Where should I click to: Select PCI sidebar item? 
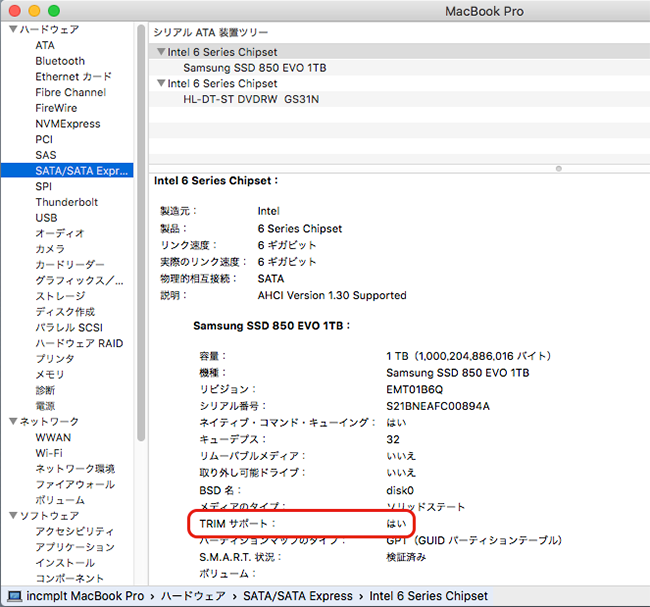click(x=44, y=139)
